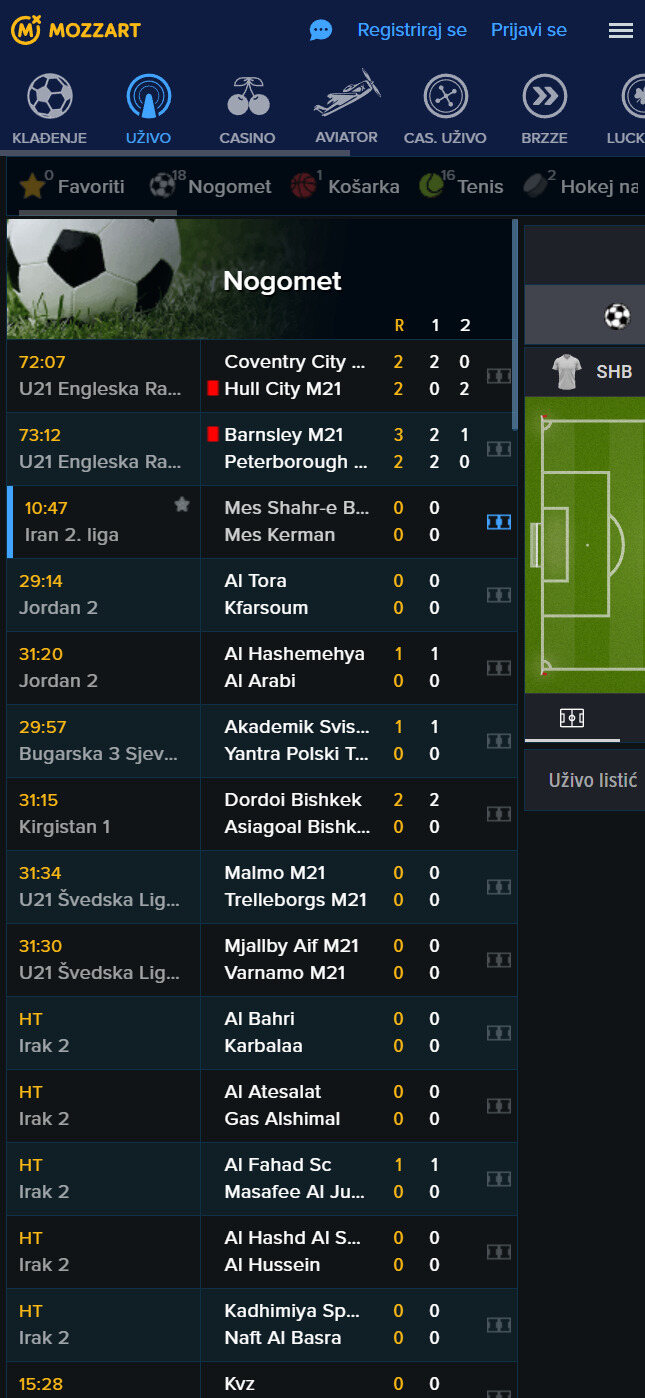The image size is (645, 1398).
Task: Expand the Uživo listić panel
Action: point(593,780)
